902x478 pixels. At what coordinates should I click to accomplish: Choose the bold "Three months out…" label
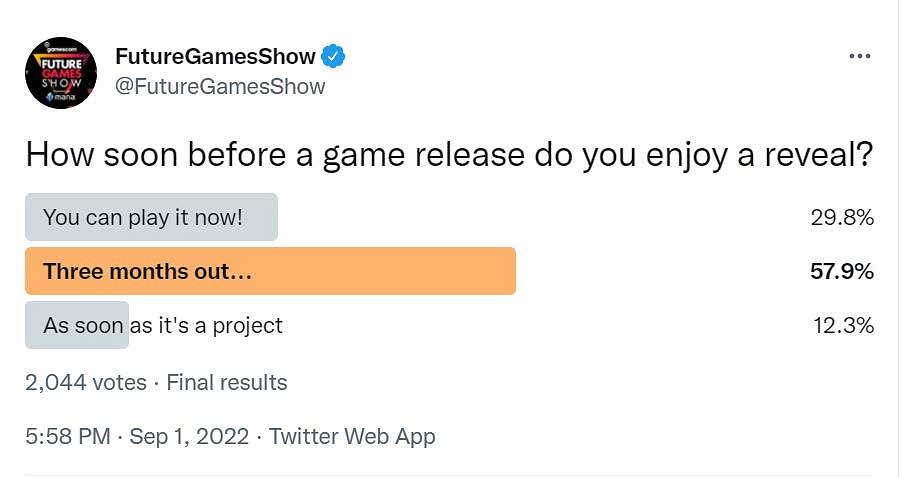[x=146, y=271]
